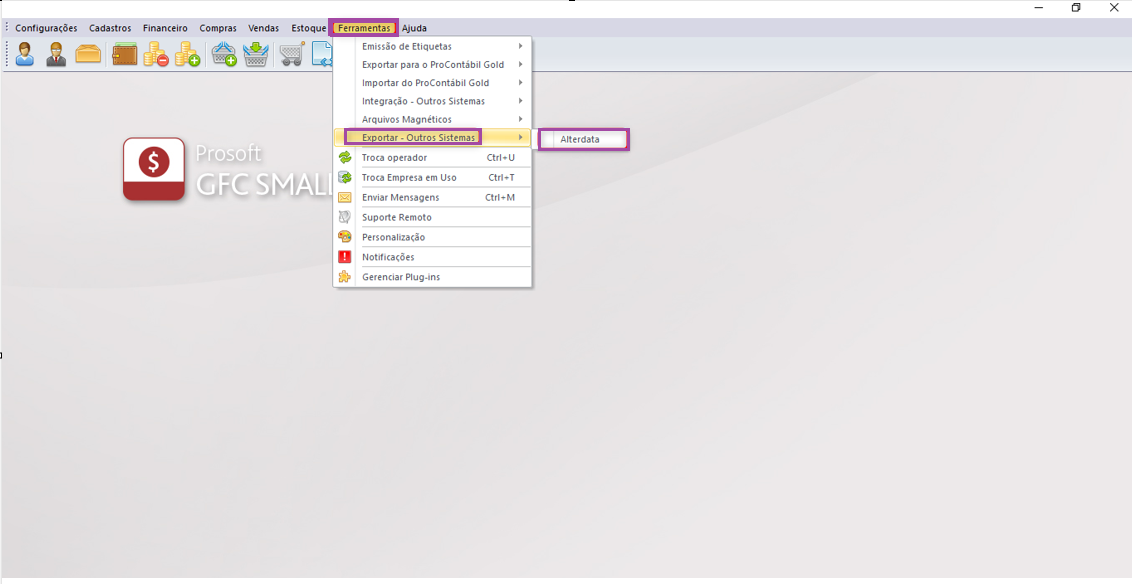The width and height of the screenshot is (1132, 584).
Task: Click the red Notificações exclamation icon
Action: (345, 257)
